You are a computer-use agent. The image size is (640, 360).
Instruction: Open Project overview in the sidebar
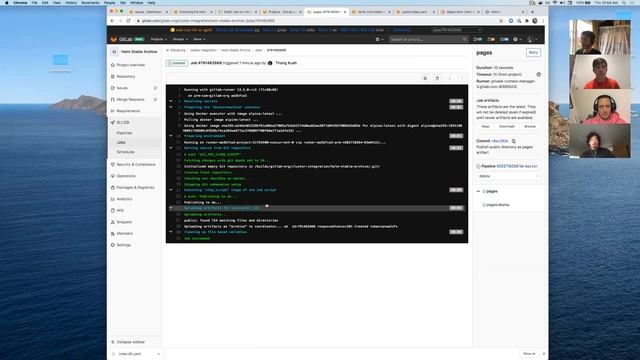131,65
